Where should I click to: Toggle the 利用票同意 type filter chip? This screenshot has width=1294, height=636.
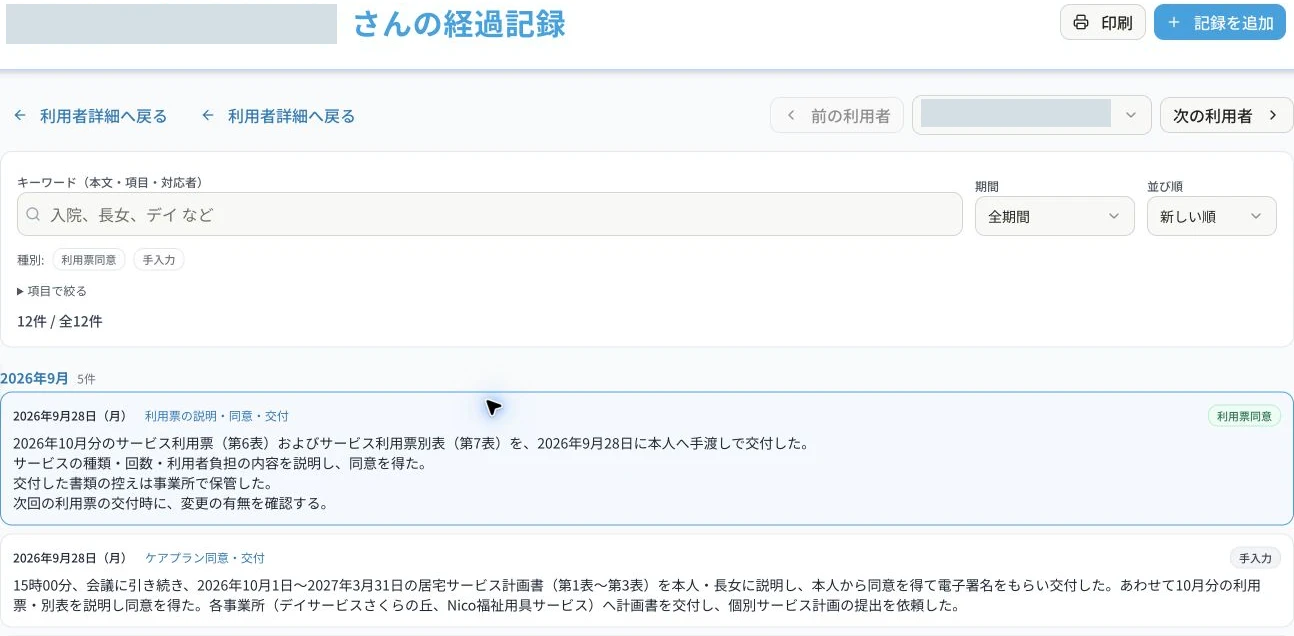coord(89,260)
